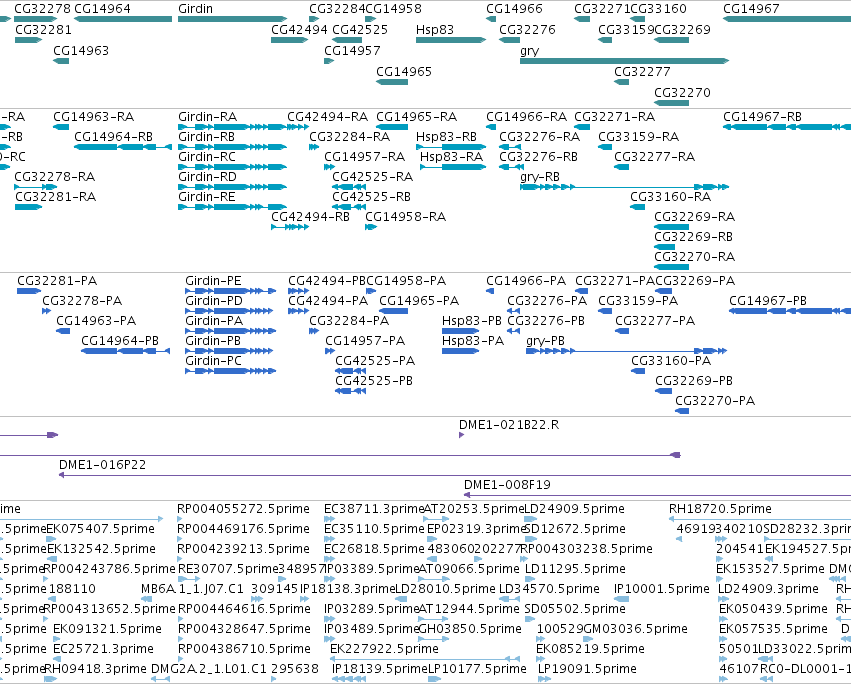
Task: Select the GM03036.5prime EST label
Action: click(636, 629)
